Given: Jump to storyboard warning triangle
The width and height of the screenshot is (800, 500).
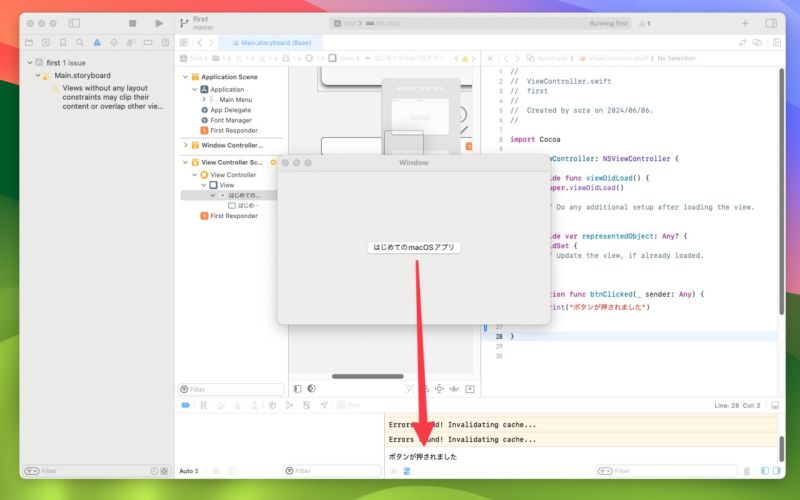Looking at the screenshot, I should click(465, 58).
